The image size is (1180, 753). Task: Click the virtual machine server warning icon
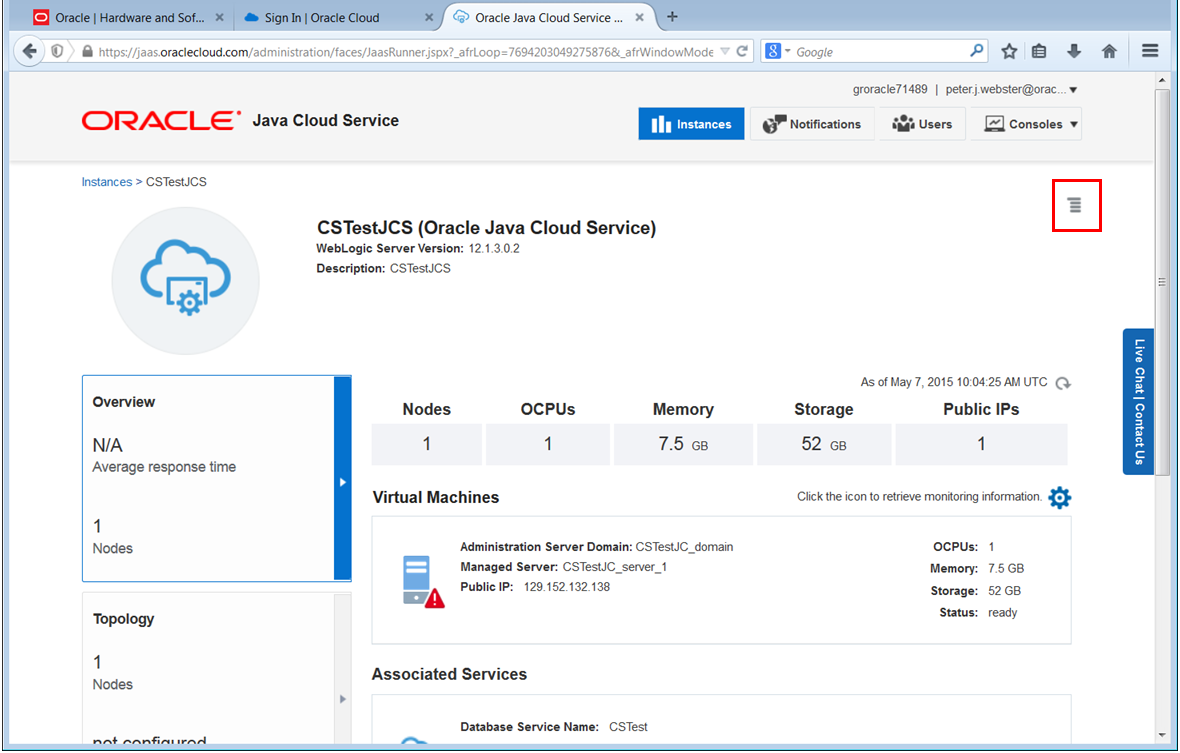[423, 581]
